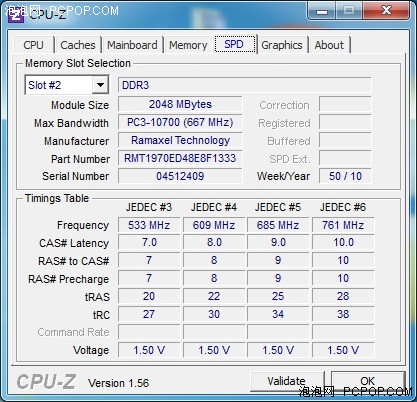Click tRC value 30
Image resolution: width=417 pixels, height=402 pixels.
pyautogui.click(x=214, y=314)
